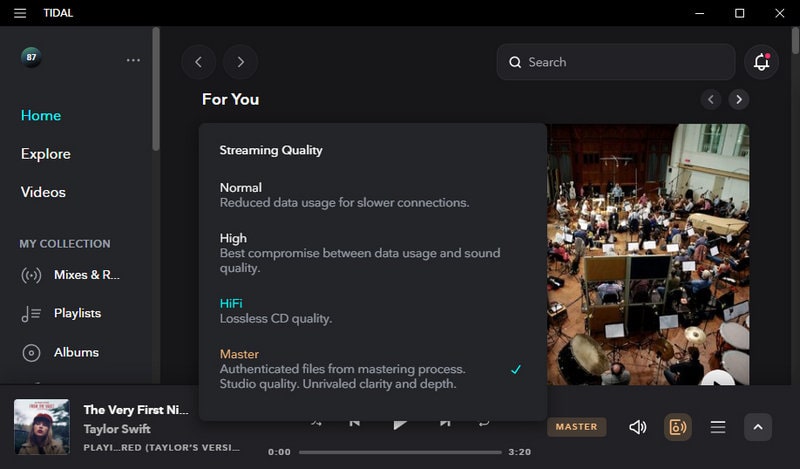Click the 0:00 elapsed time
The image size is (800, 469).
[x=279, y=452]
